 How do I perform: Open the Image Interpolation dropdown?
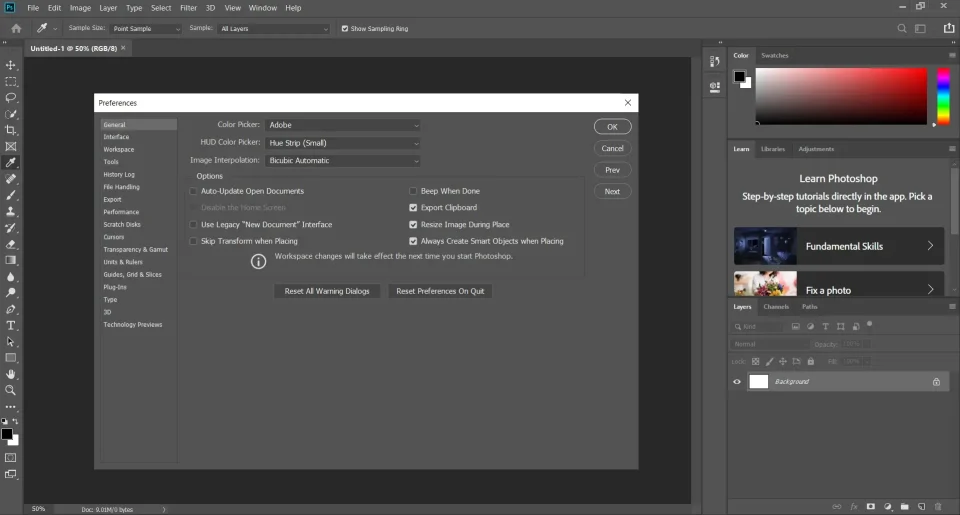click(x=343, y=161)
